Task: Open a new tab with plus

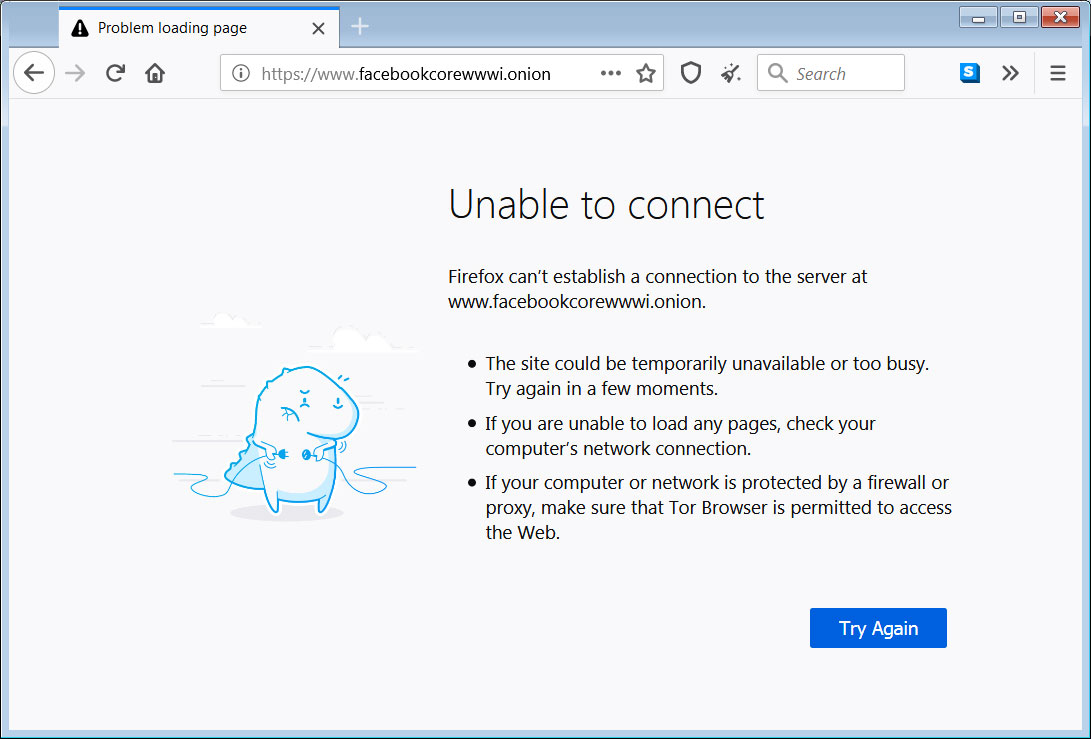Action: [360, 26]
